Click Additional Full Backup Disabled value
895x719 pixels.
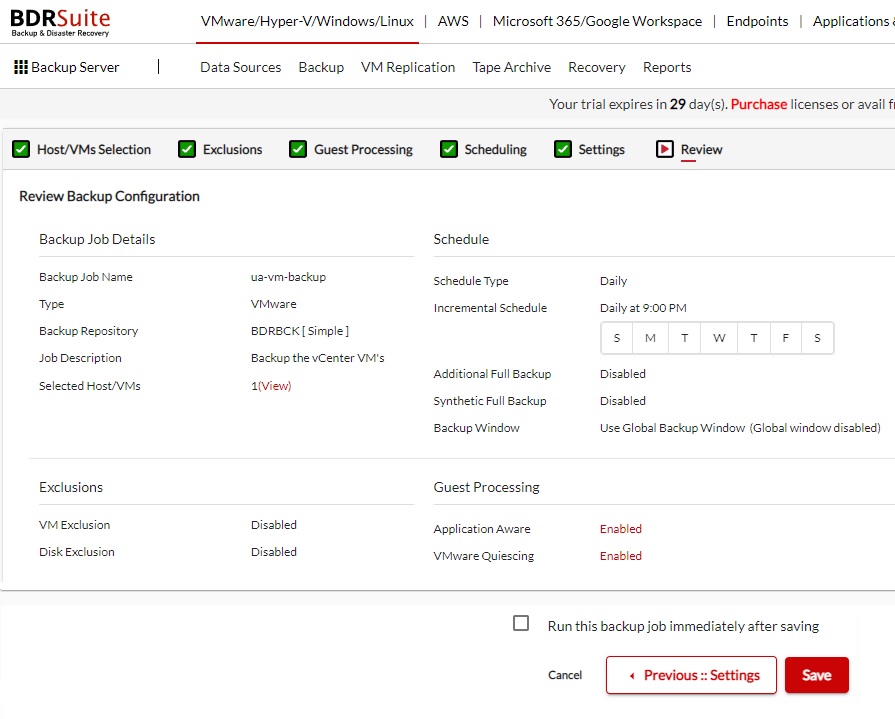[x=622, y=374]
